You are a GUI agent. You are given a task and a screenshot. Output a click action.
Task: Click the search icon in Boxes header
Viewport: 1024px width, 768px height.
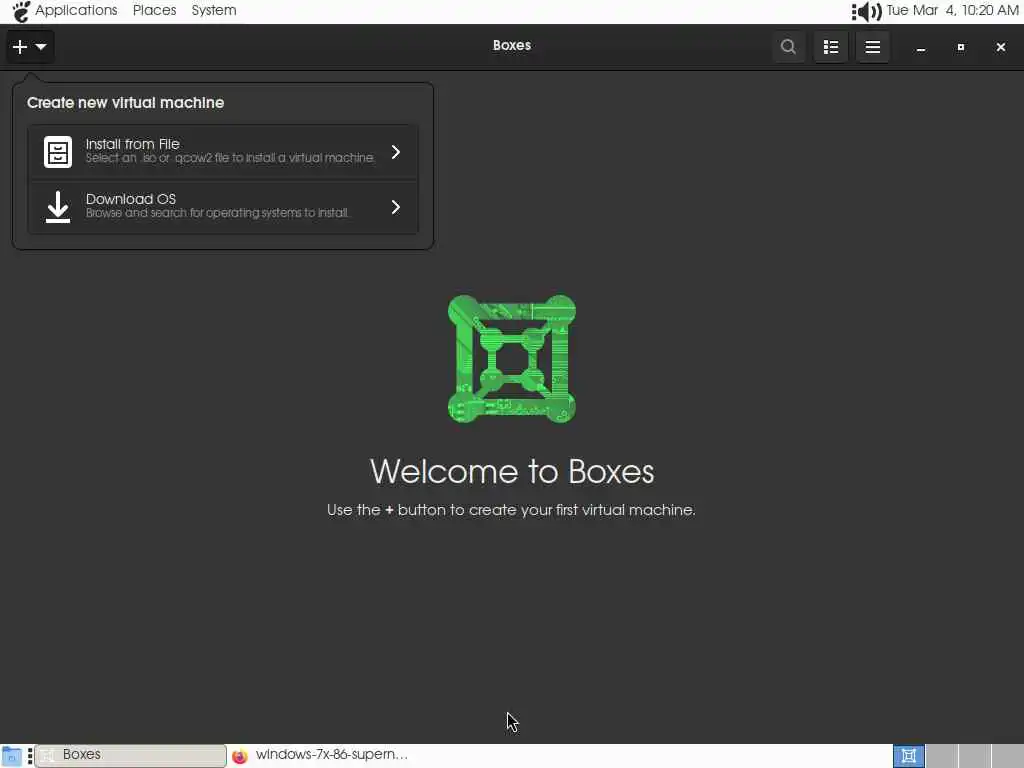(788, 47)
